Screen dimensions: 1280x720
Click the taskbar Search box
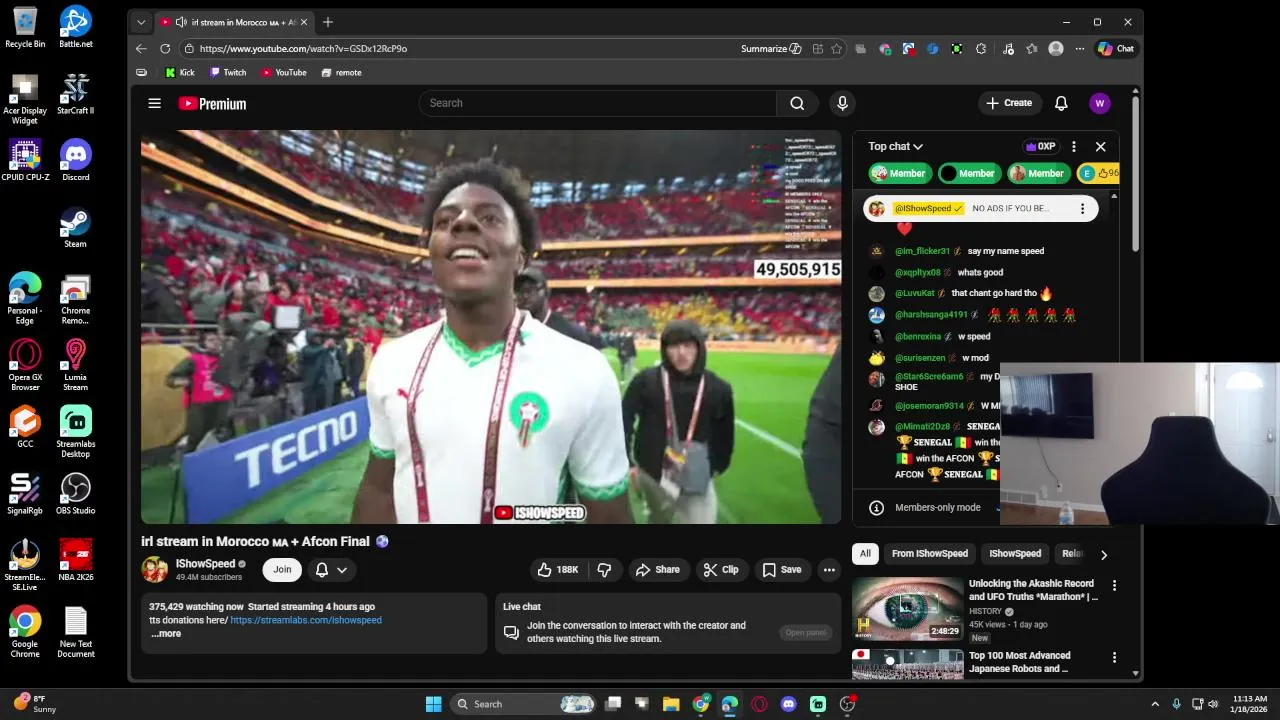[x=522, y=704]
